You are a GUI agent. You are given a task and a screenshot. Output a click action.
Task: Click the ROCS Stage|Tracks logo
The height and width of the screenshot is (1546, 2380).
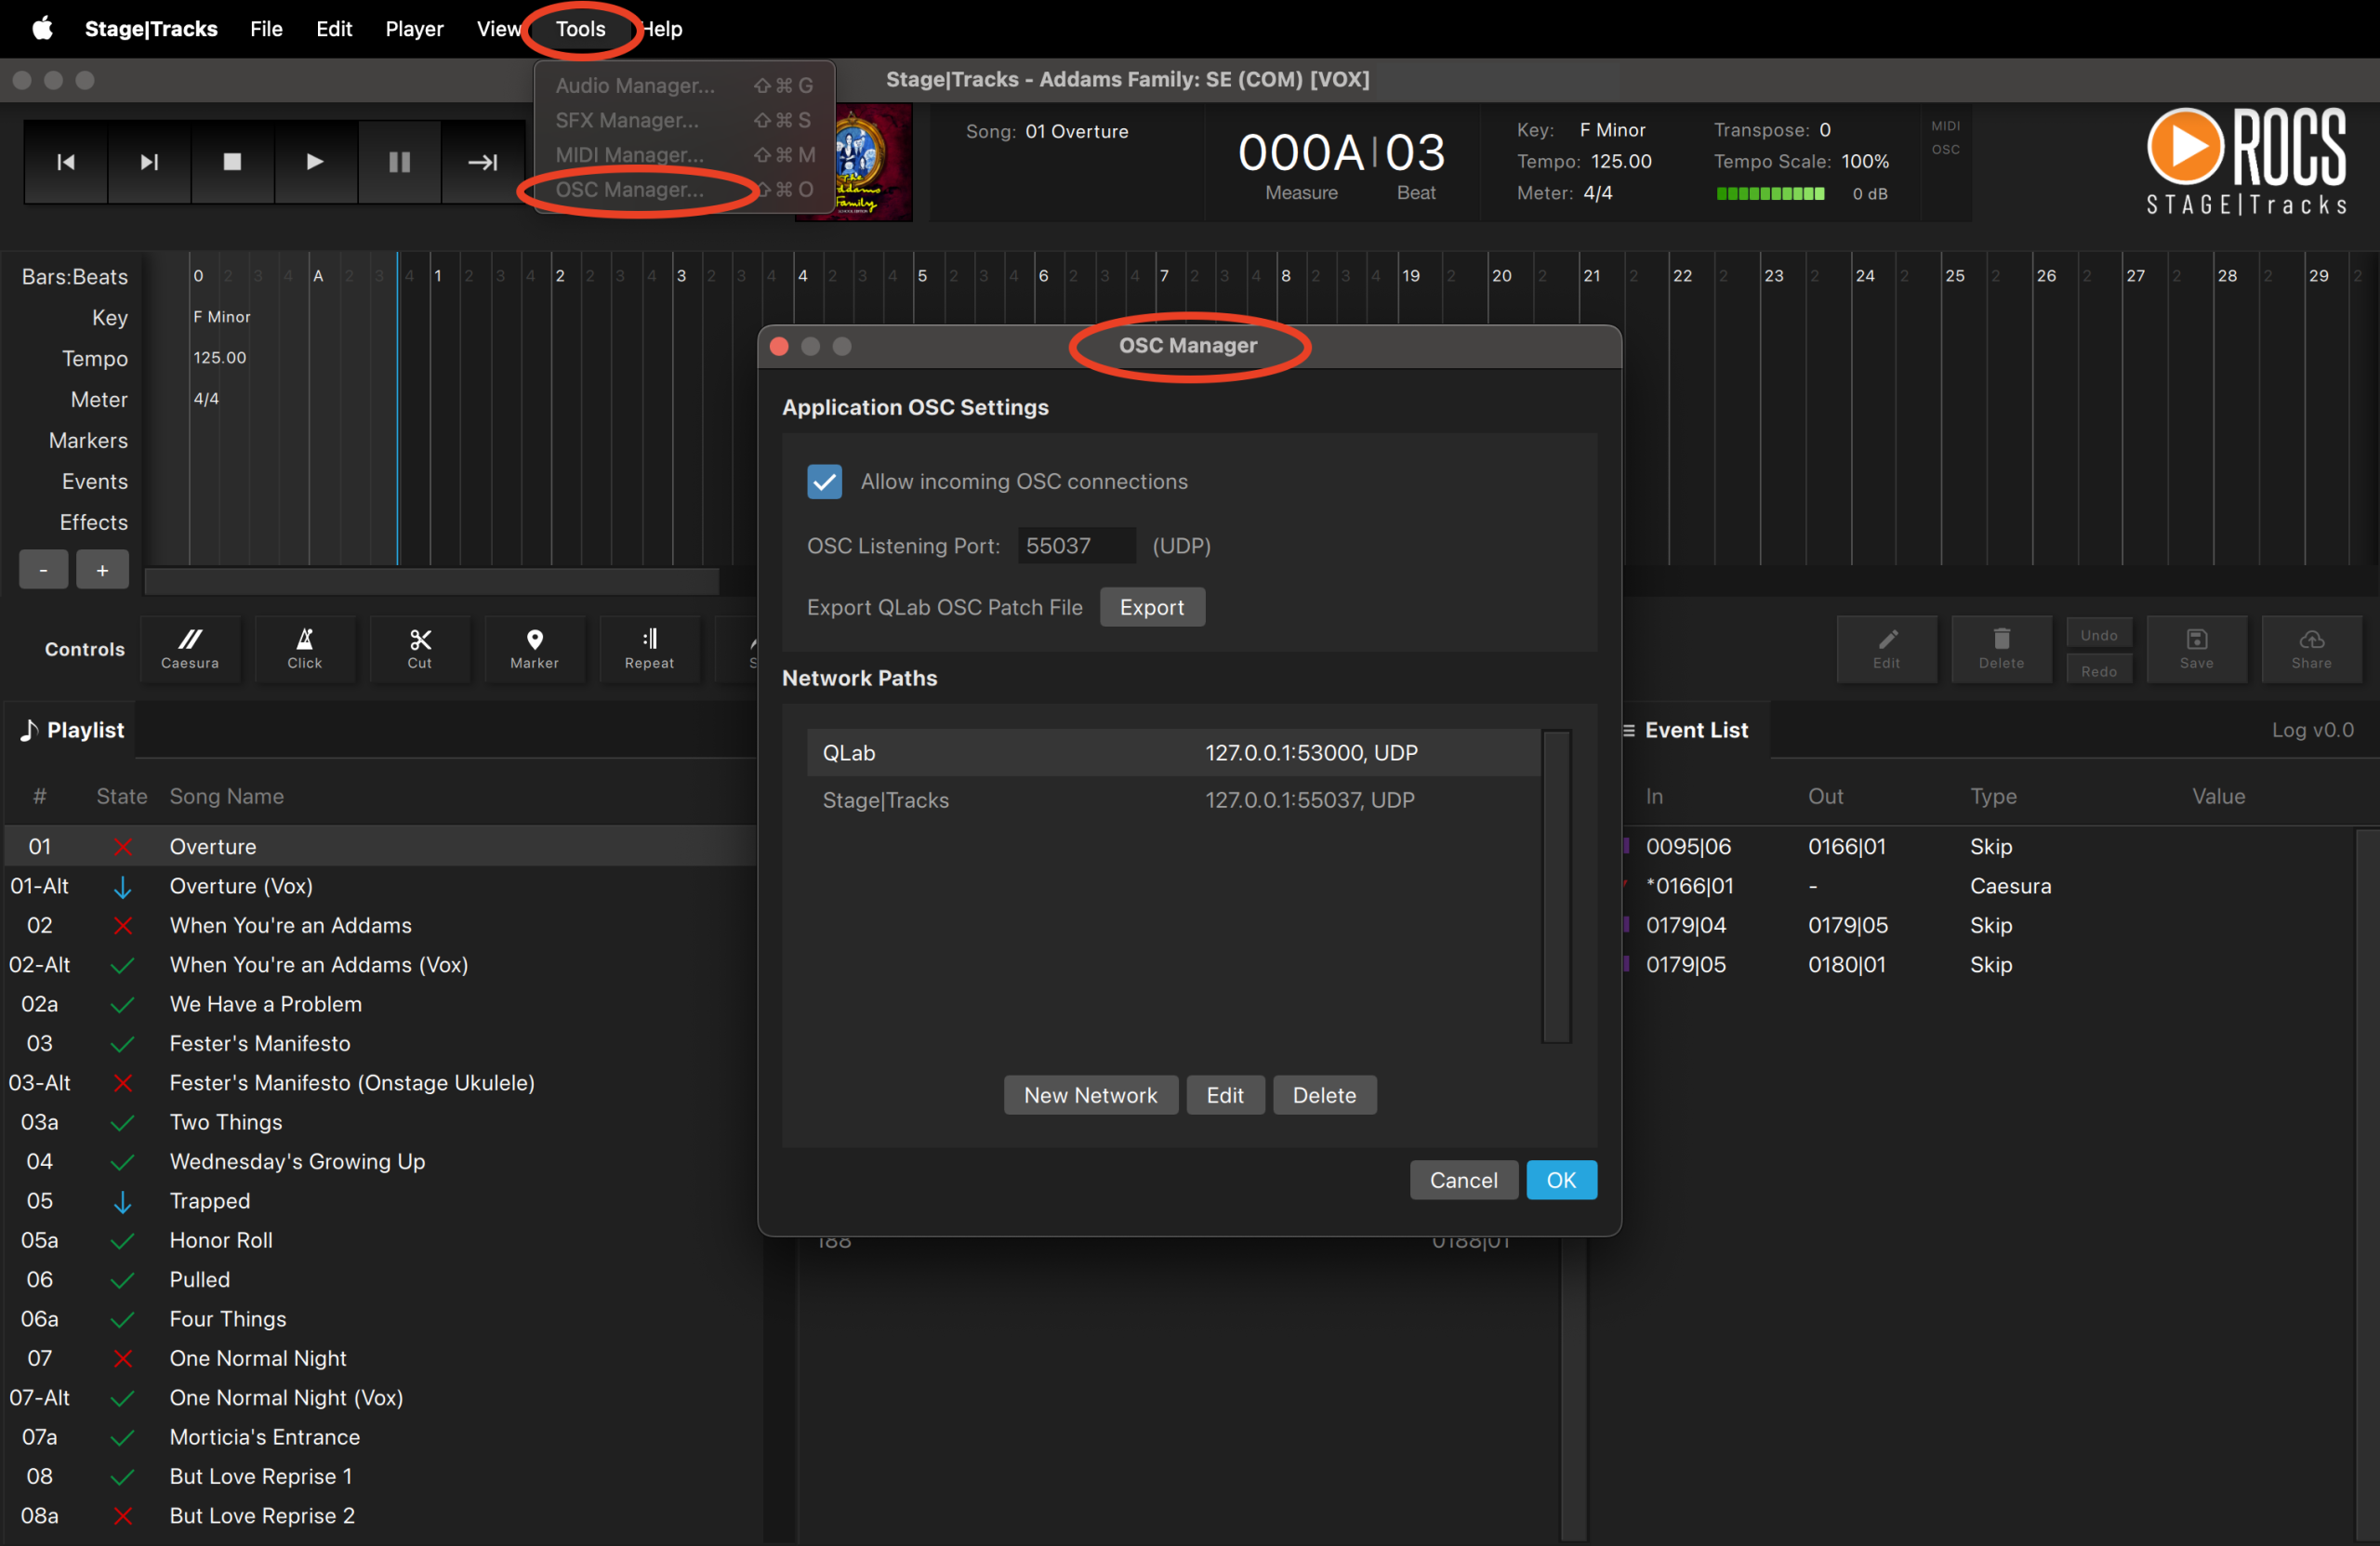(2245, 161)
